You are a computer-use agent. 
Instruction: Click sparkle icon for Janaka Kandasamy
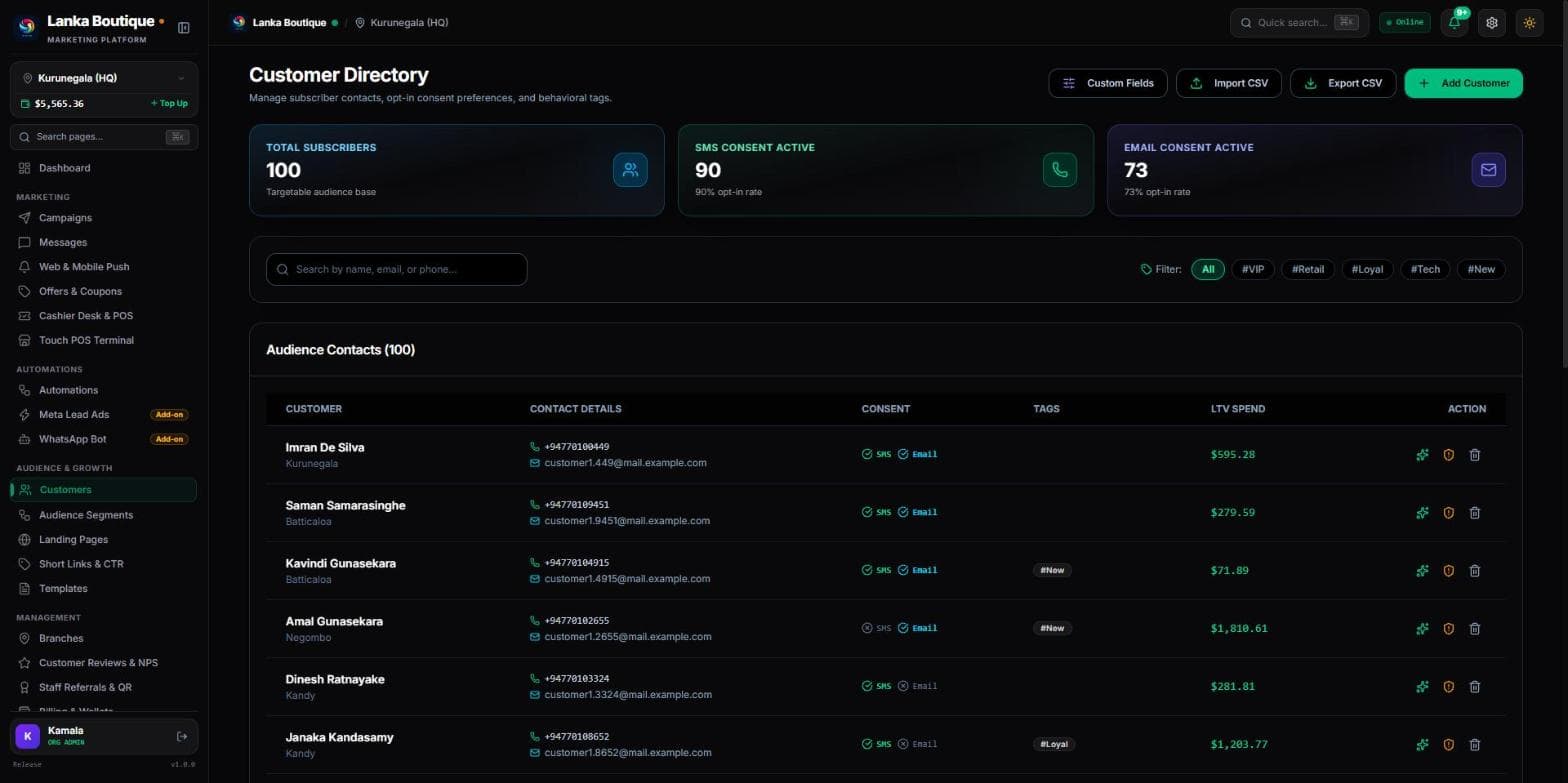pos(1422,745)
